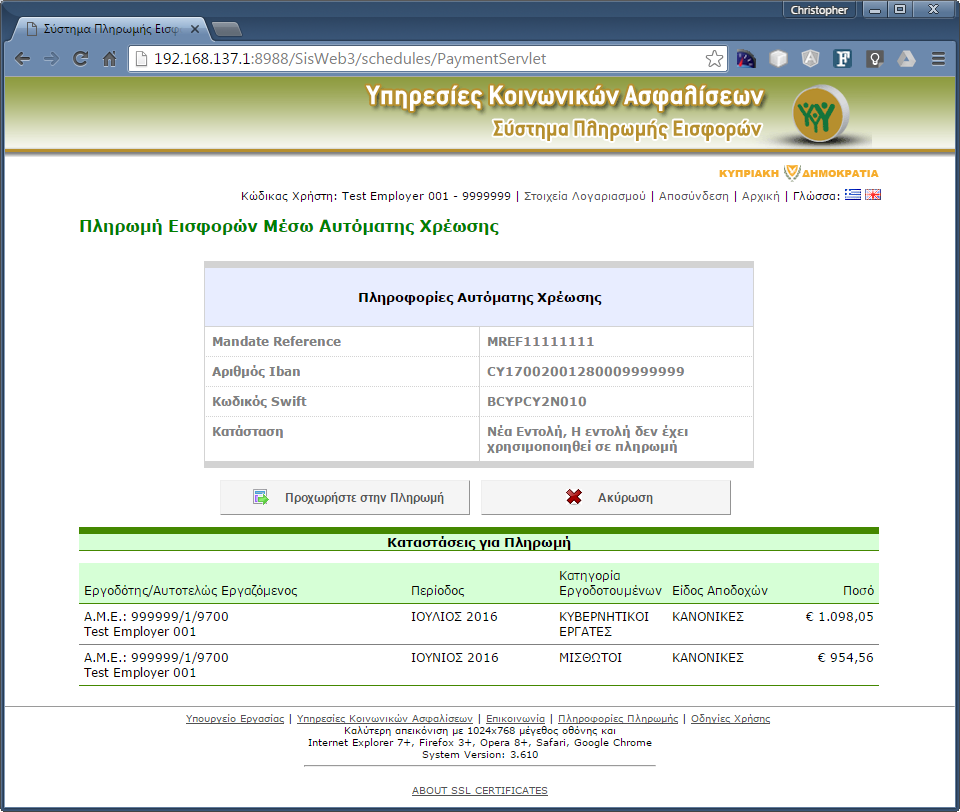Close the Σύστημα Πληρωμής browser tab
This screenshot has width=960, height=812.
pyautogui.click(x=195, y=29)
